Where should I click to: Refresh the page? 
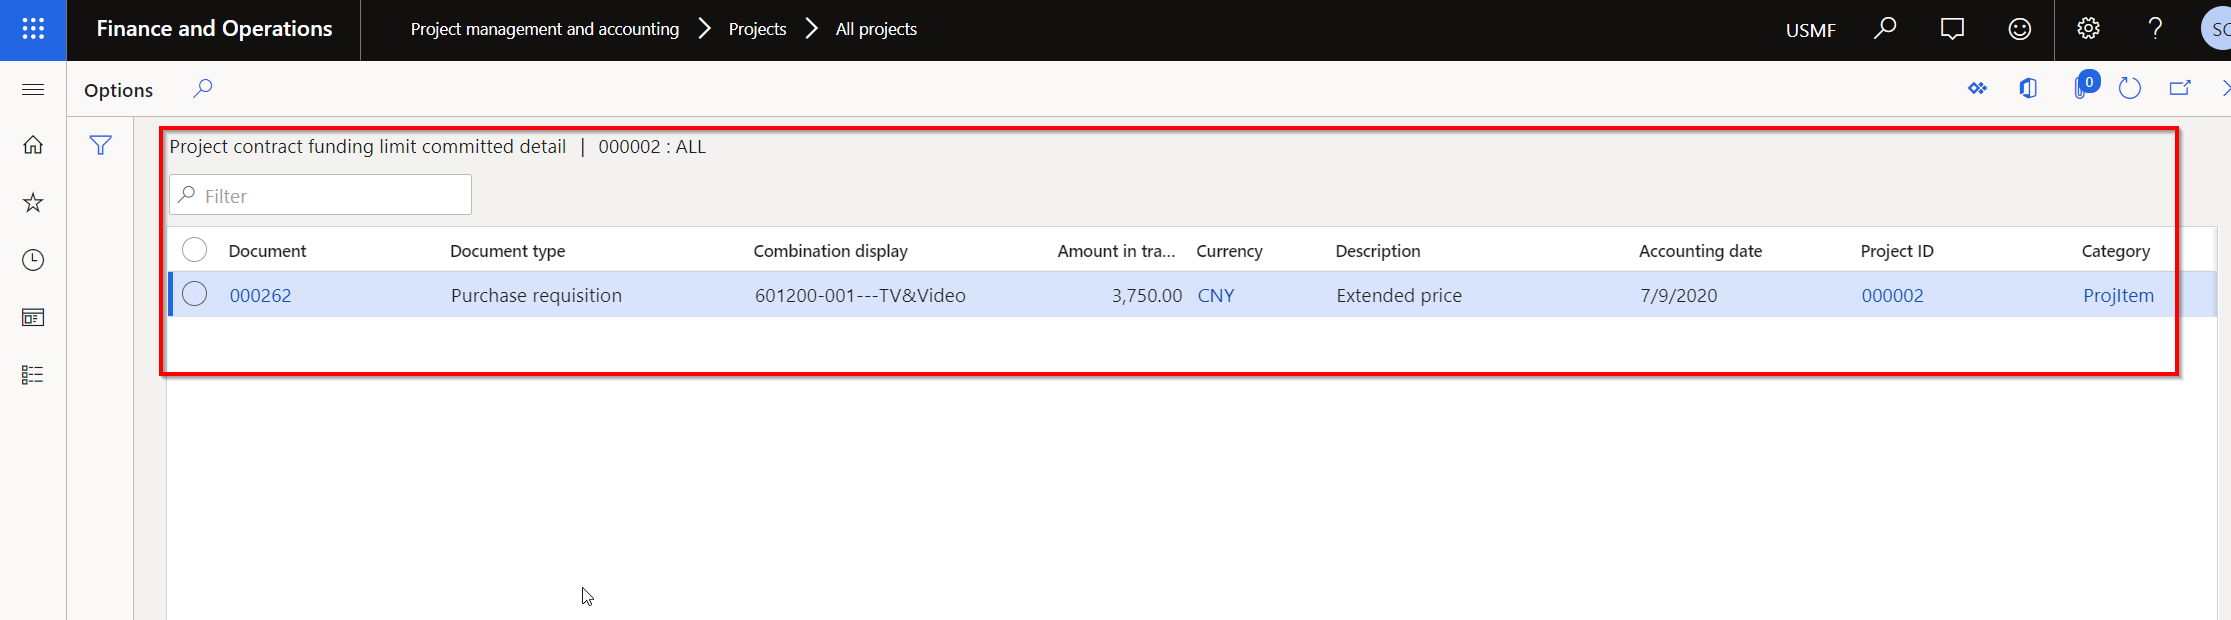(2130, 89)
